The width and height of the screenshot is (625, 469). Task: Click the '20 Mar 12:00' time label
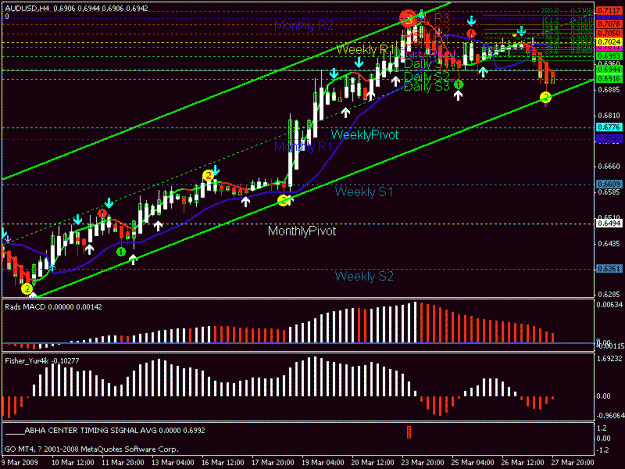(x=373, y=462)
